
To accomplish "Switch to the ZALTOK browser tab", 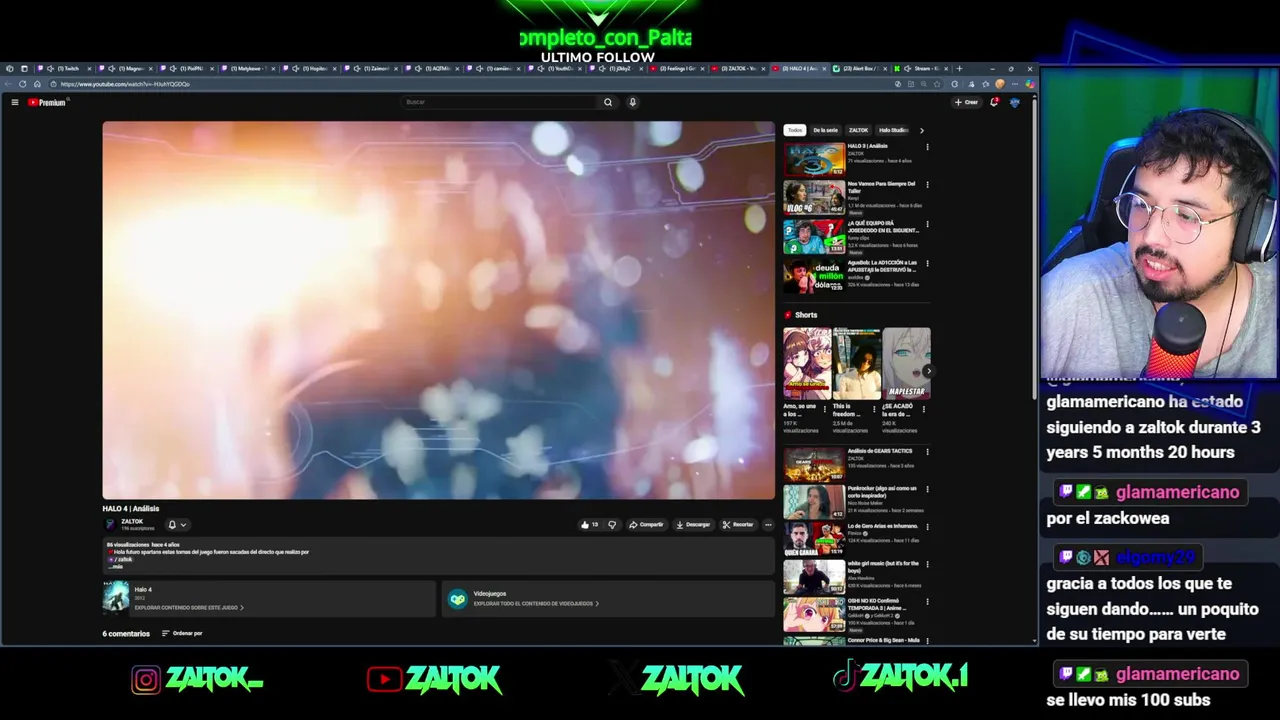I will tap(738, 68).
